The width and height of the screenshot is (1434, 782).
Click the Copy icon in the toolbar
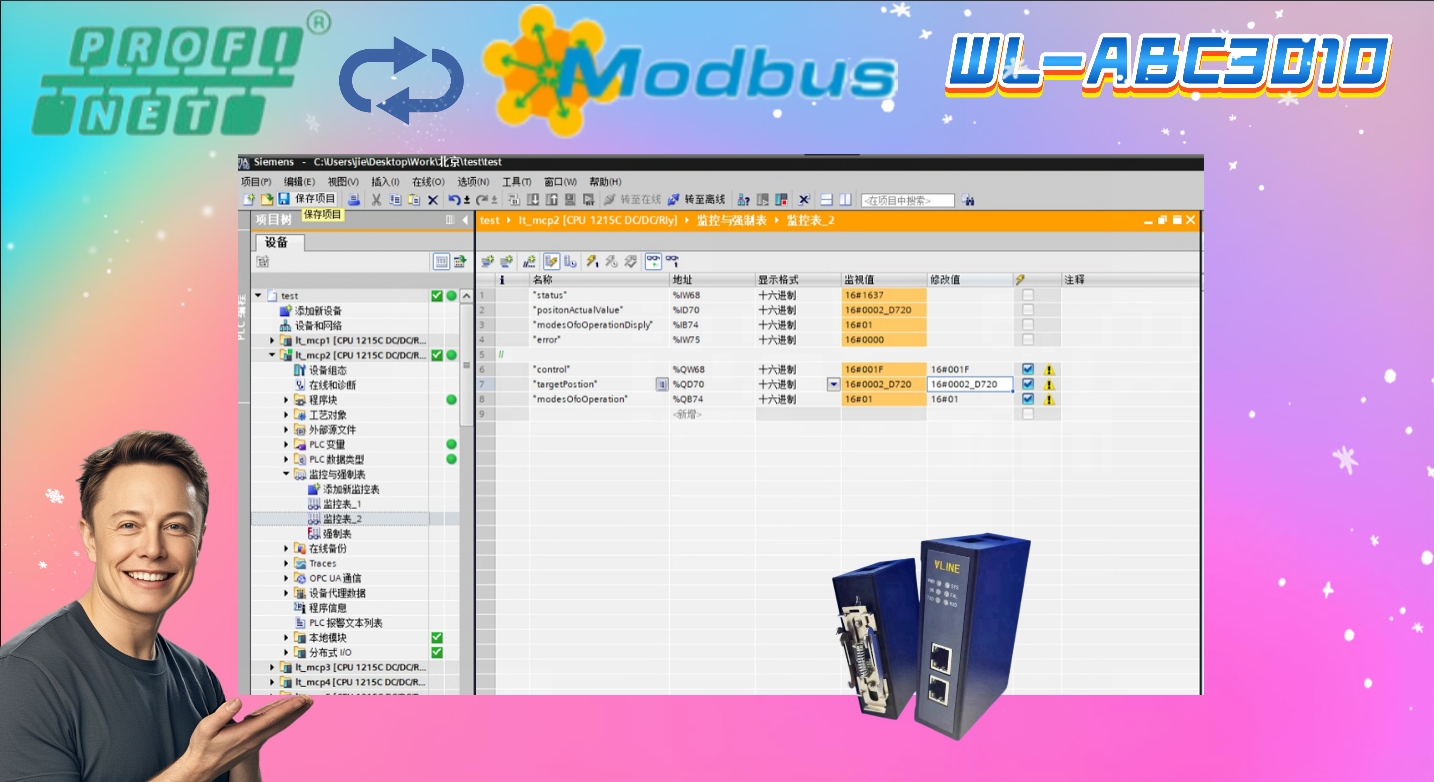pyautogui.click(x=396, y=199)
